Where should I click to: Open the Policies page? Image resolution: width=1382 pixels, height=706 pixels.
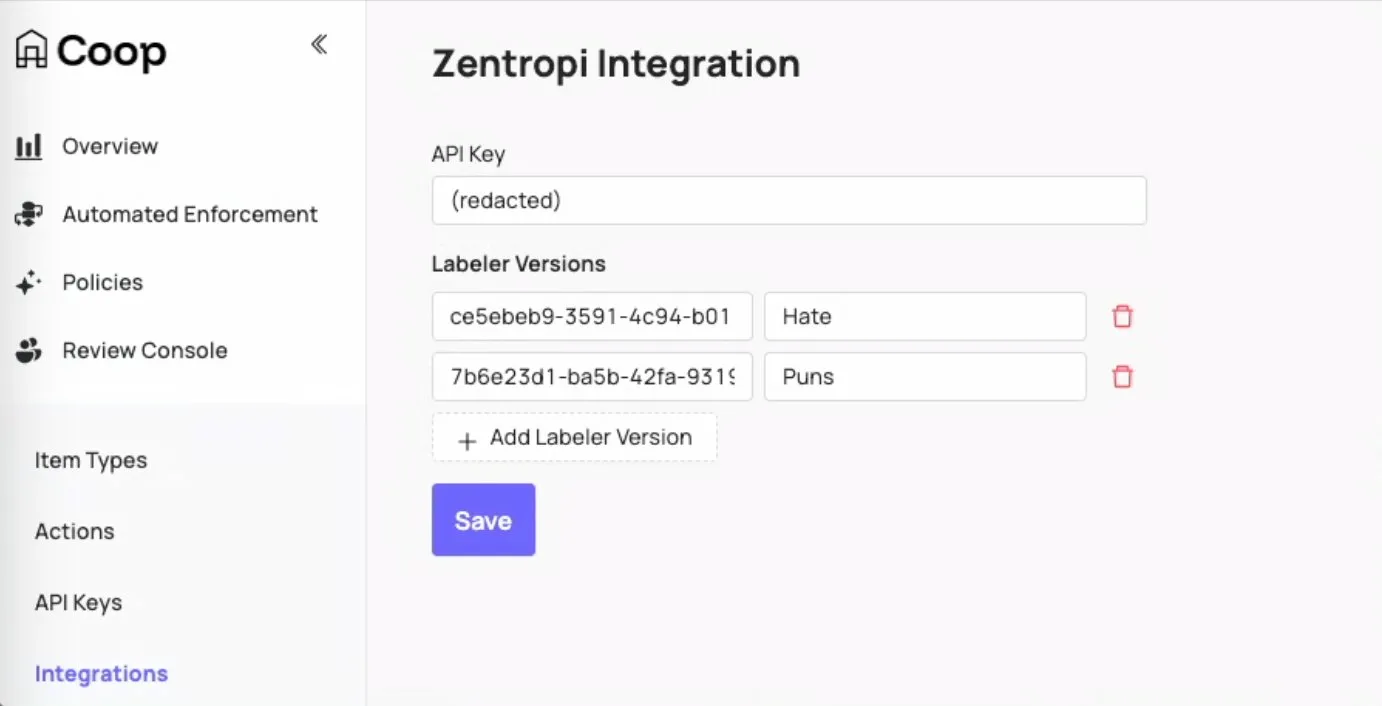pos(103,283)
